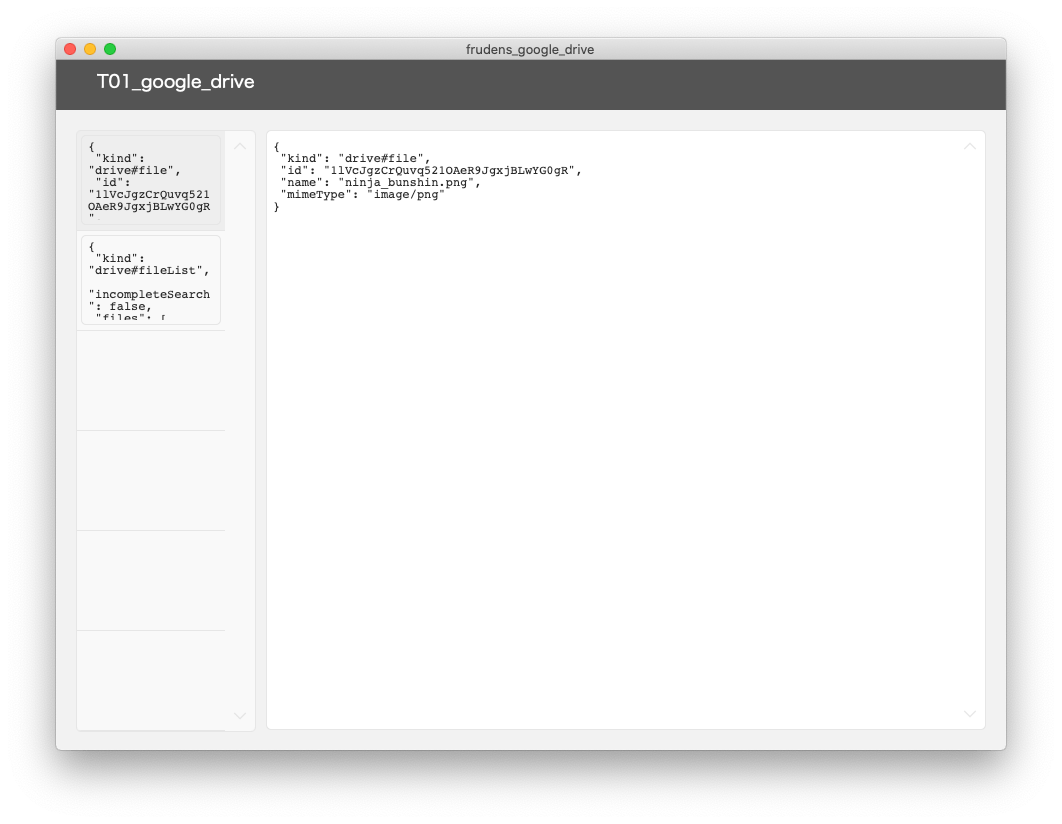Minimize the window with the yellow button

pos(90,49)
